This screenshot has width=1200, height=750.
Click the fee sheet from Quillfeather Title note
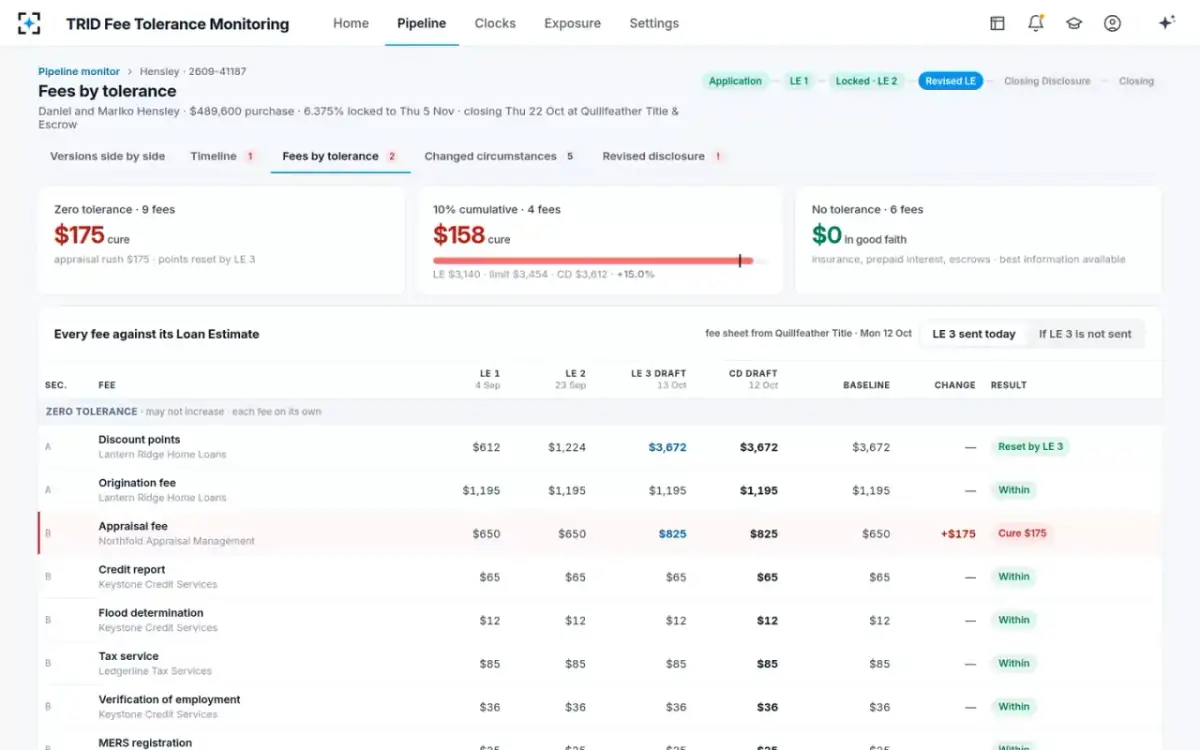[x=809, y=333]
